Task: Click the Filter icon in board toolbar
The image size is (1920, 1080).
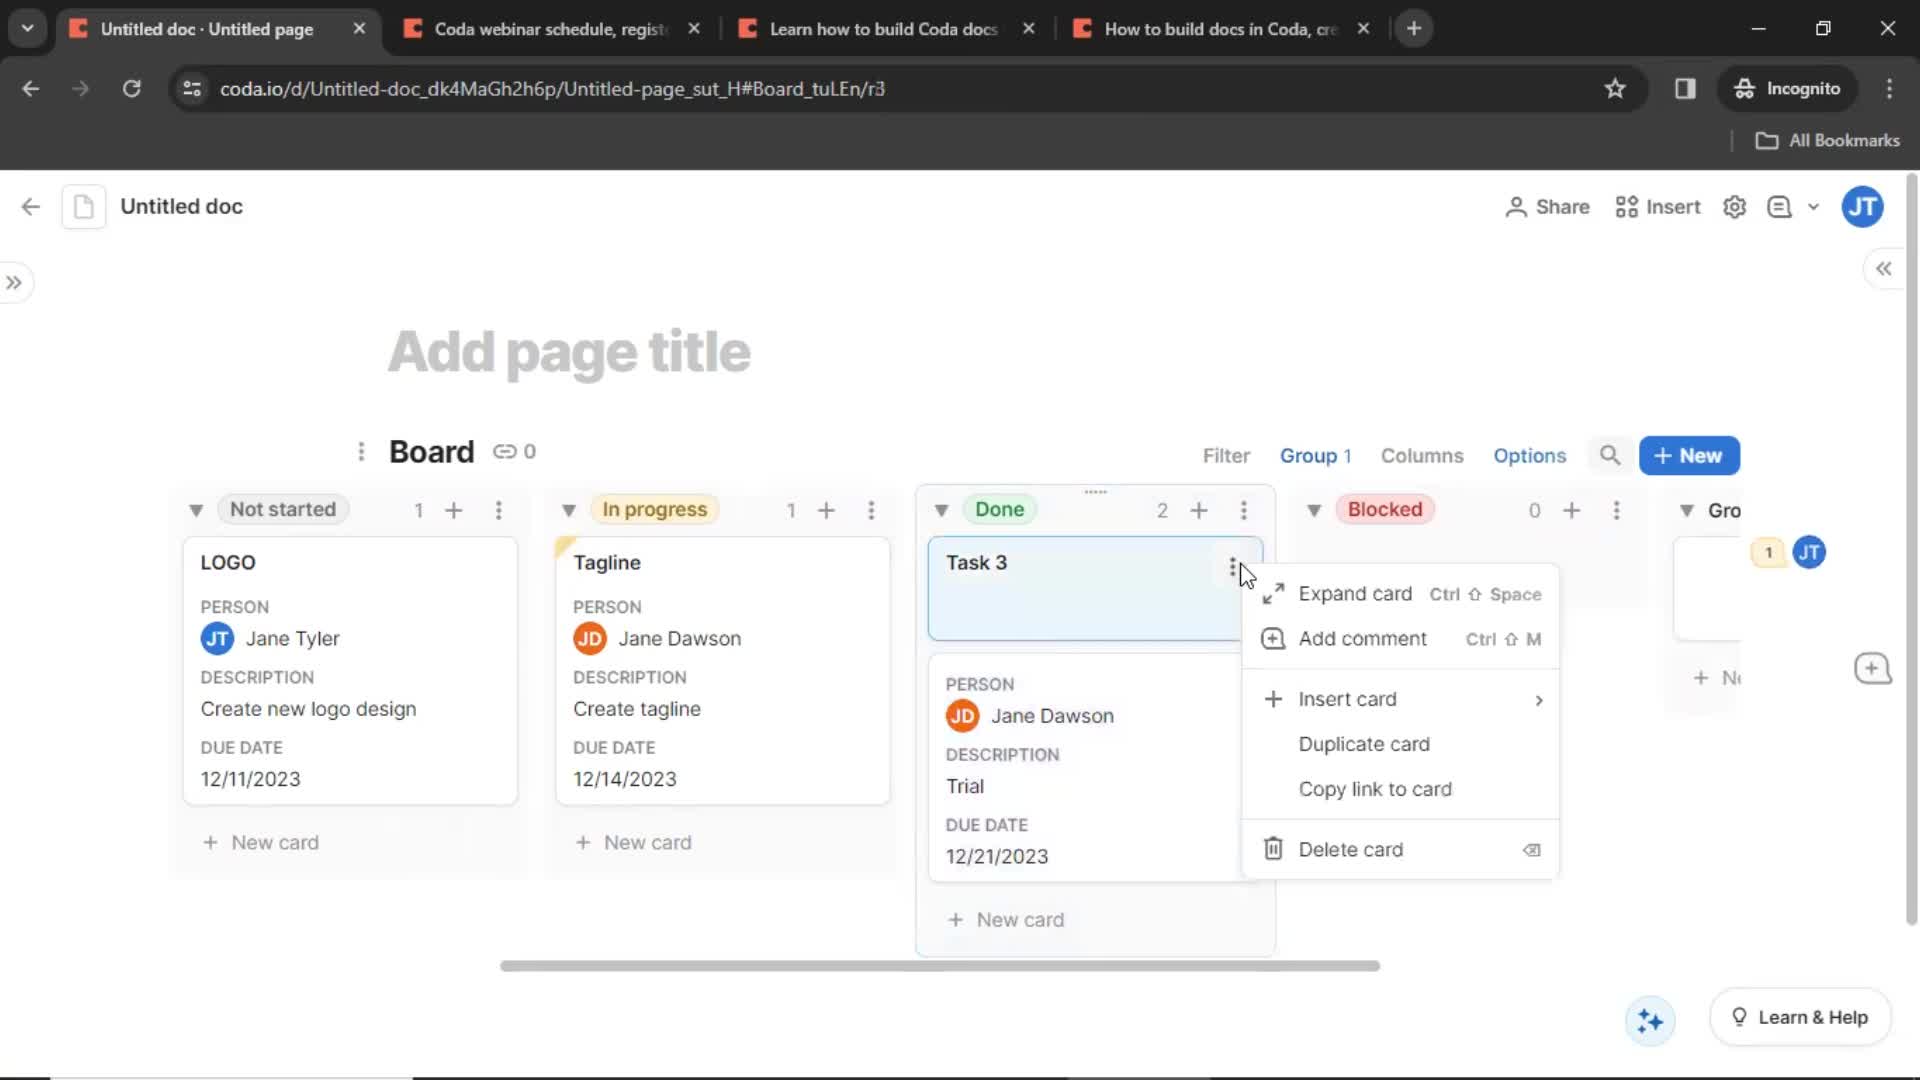Action: tap(1226, 454)
